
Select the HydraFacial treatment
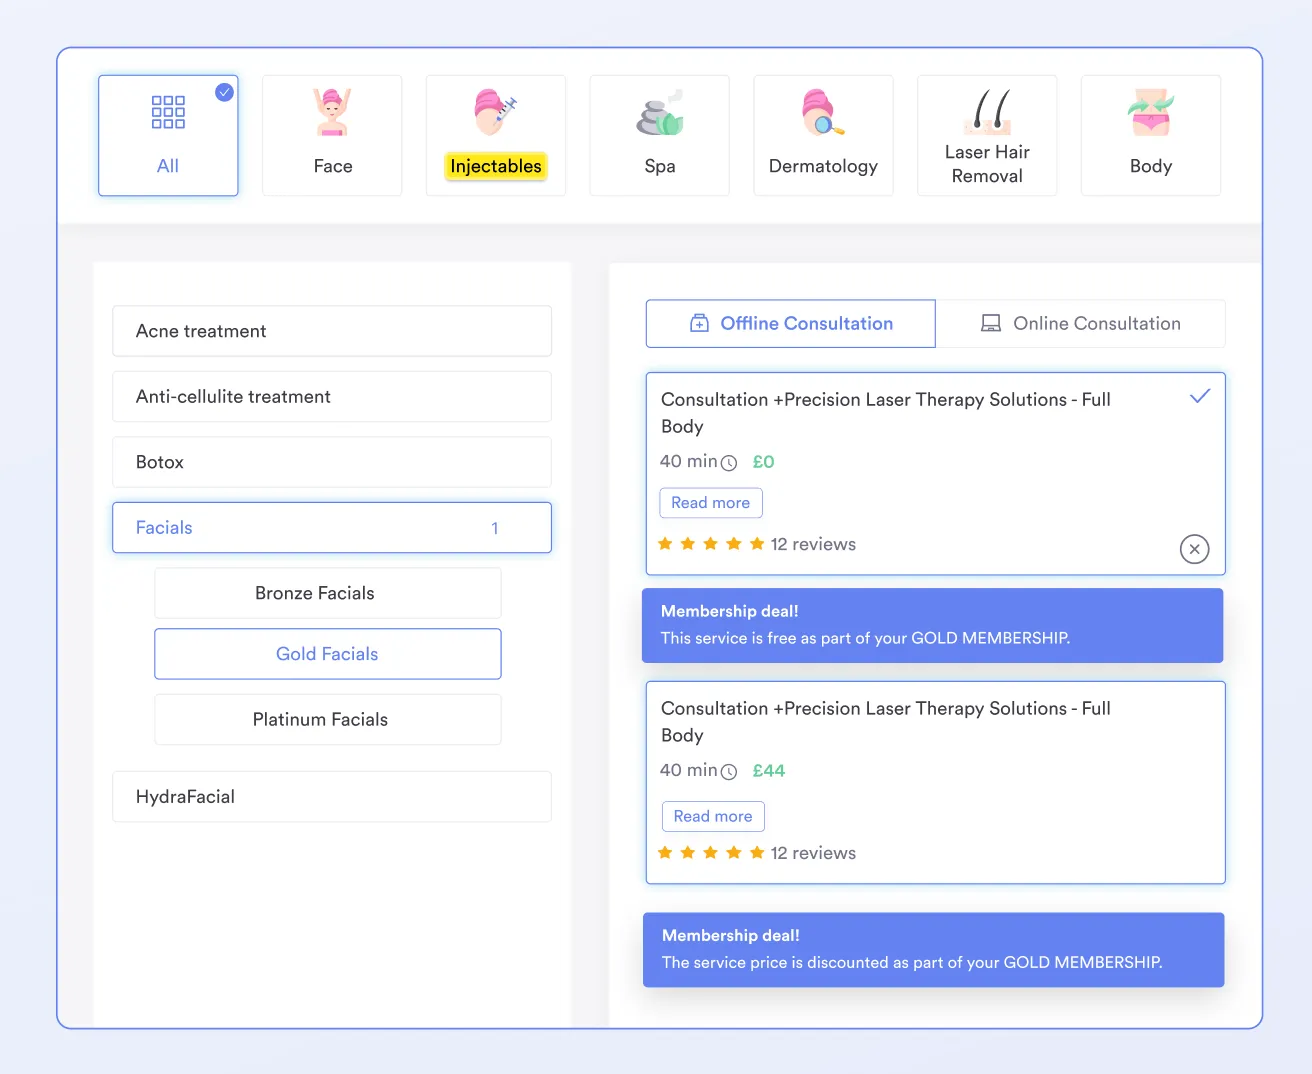click(332, 796)
